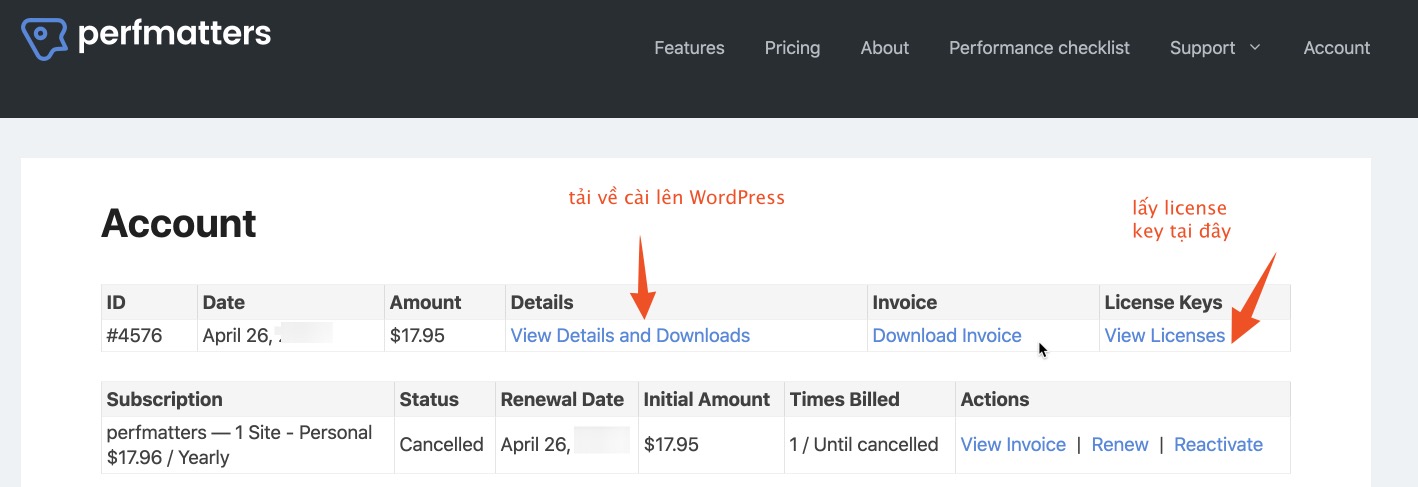The height and width of the screenshot is (487, 1418).
Task: Click View Details and Downloads link
Action: click(x=630, y=336)
